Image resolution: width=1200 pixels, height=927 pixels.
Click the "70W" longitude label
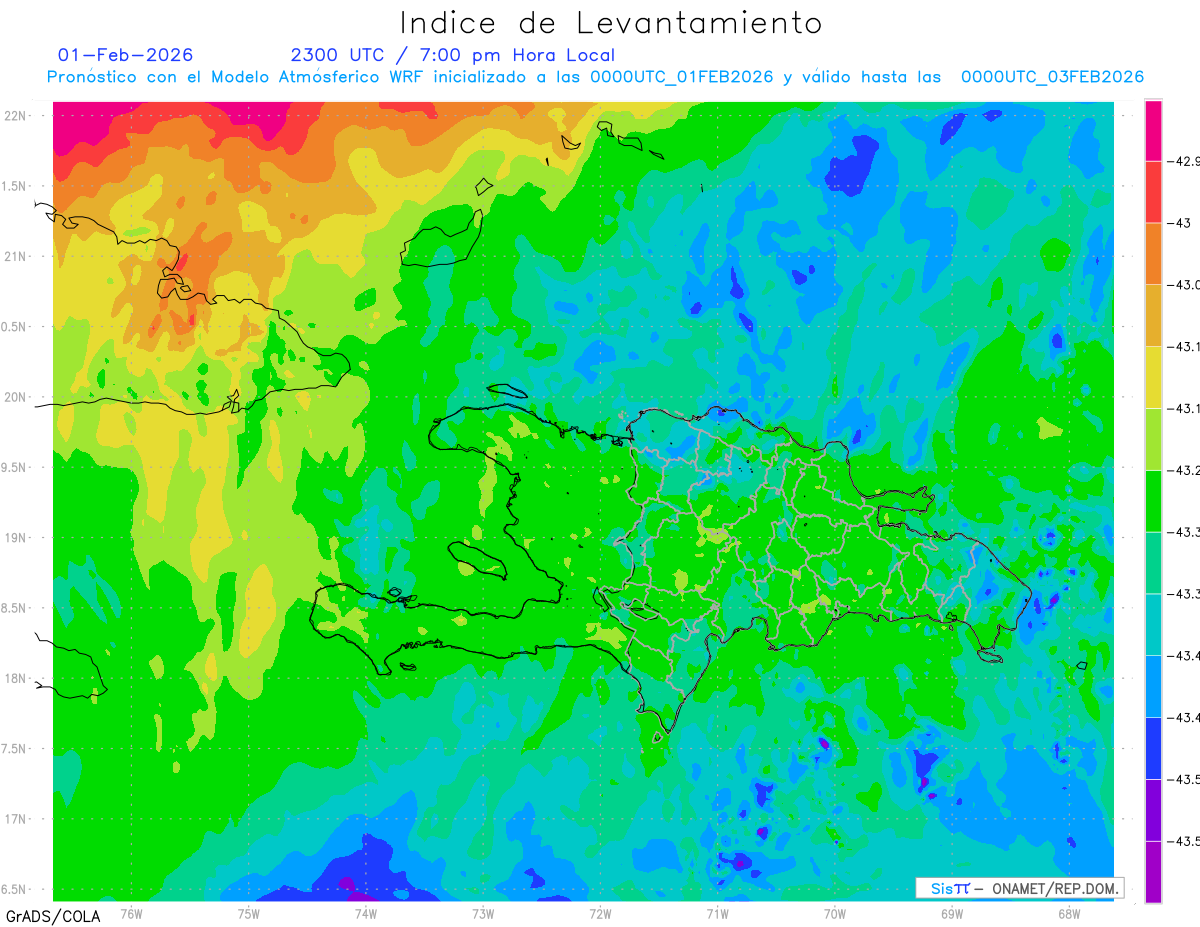pos(835,913)
